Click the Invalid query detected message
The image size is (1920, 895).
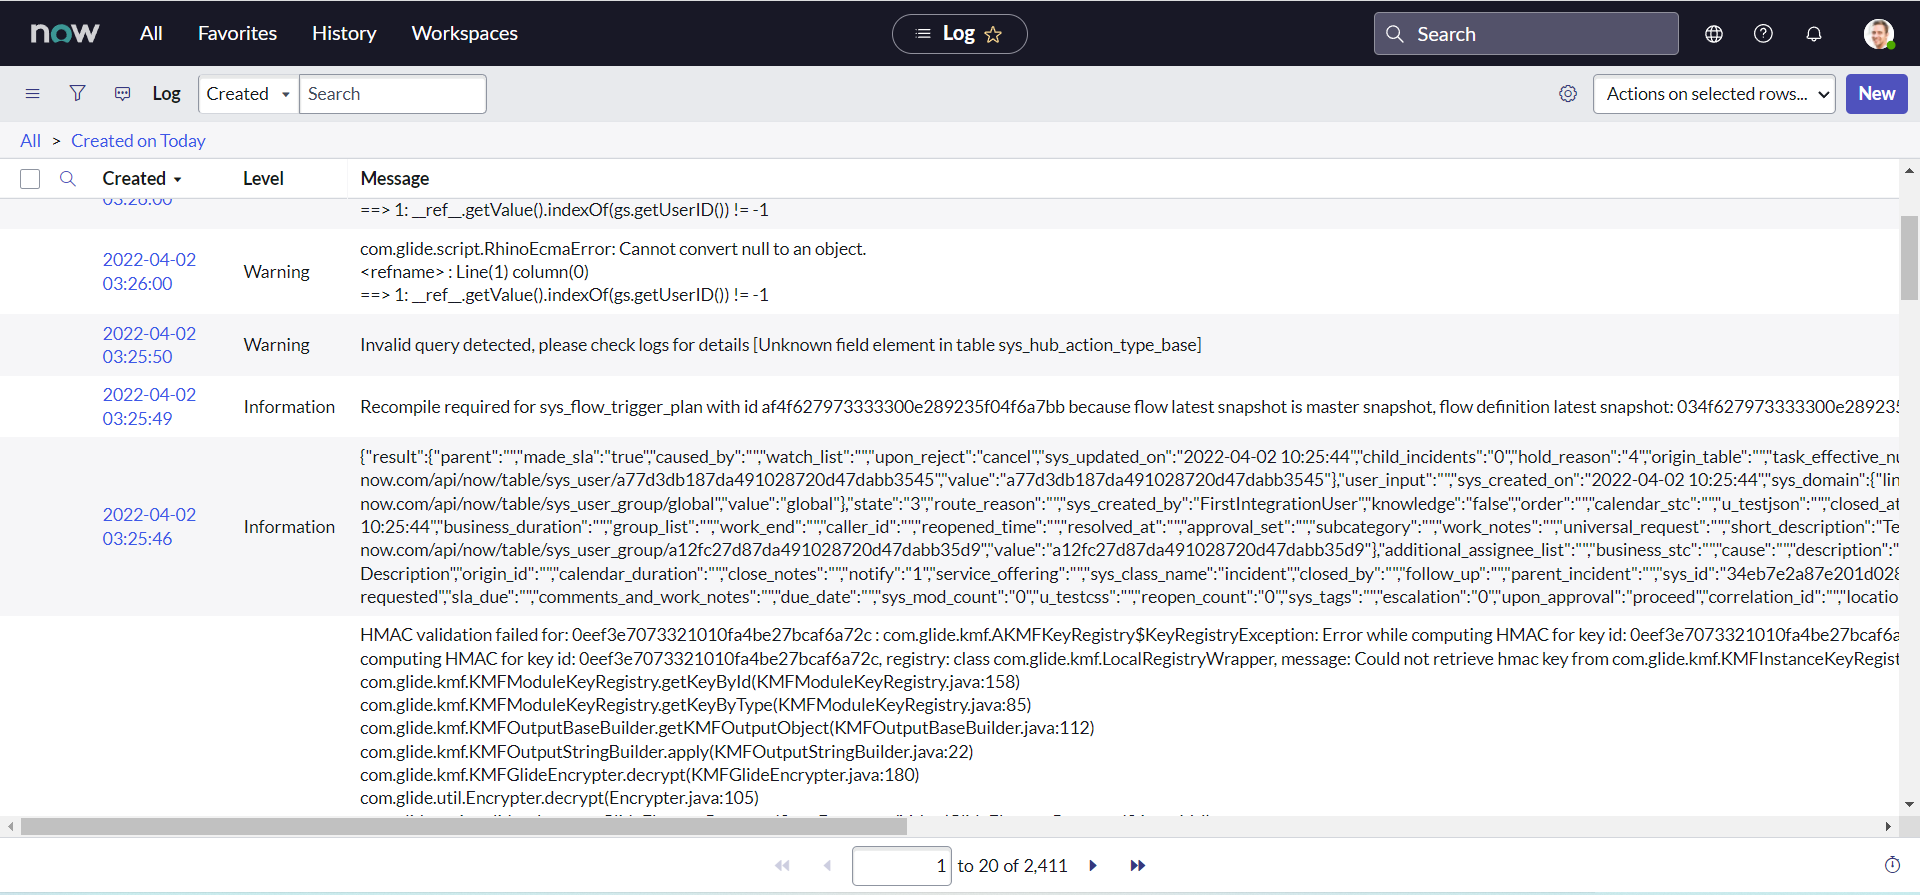pyautogui.click(x=781, y=345)
